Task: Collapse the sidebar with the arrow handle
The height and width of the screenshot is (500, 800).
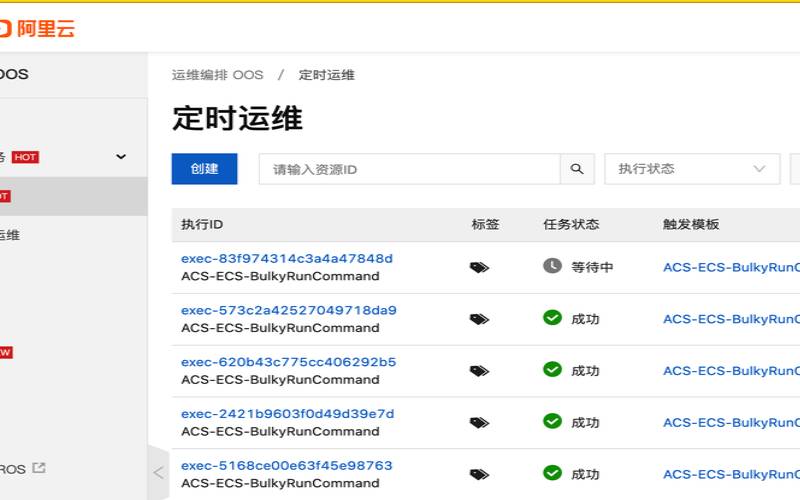Action: [x=159, y=472]
